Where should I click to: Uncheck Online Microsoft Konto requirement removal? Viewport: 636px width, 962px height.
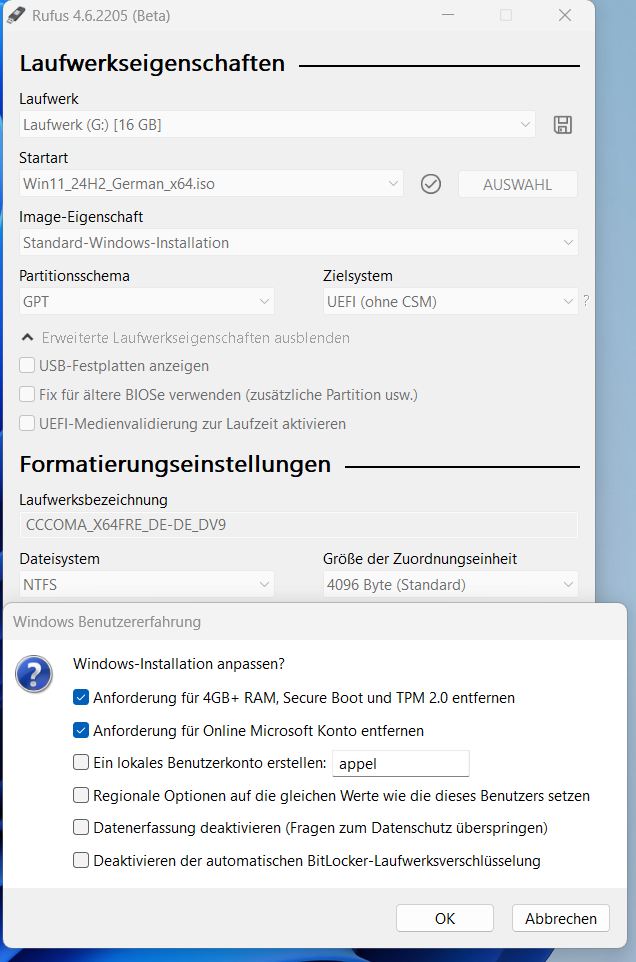coord(81,730)
